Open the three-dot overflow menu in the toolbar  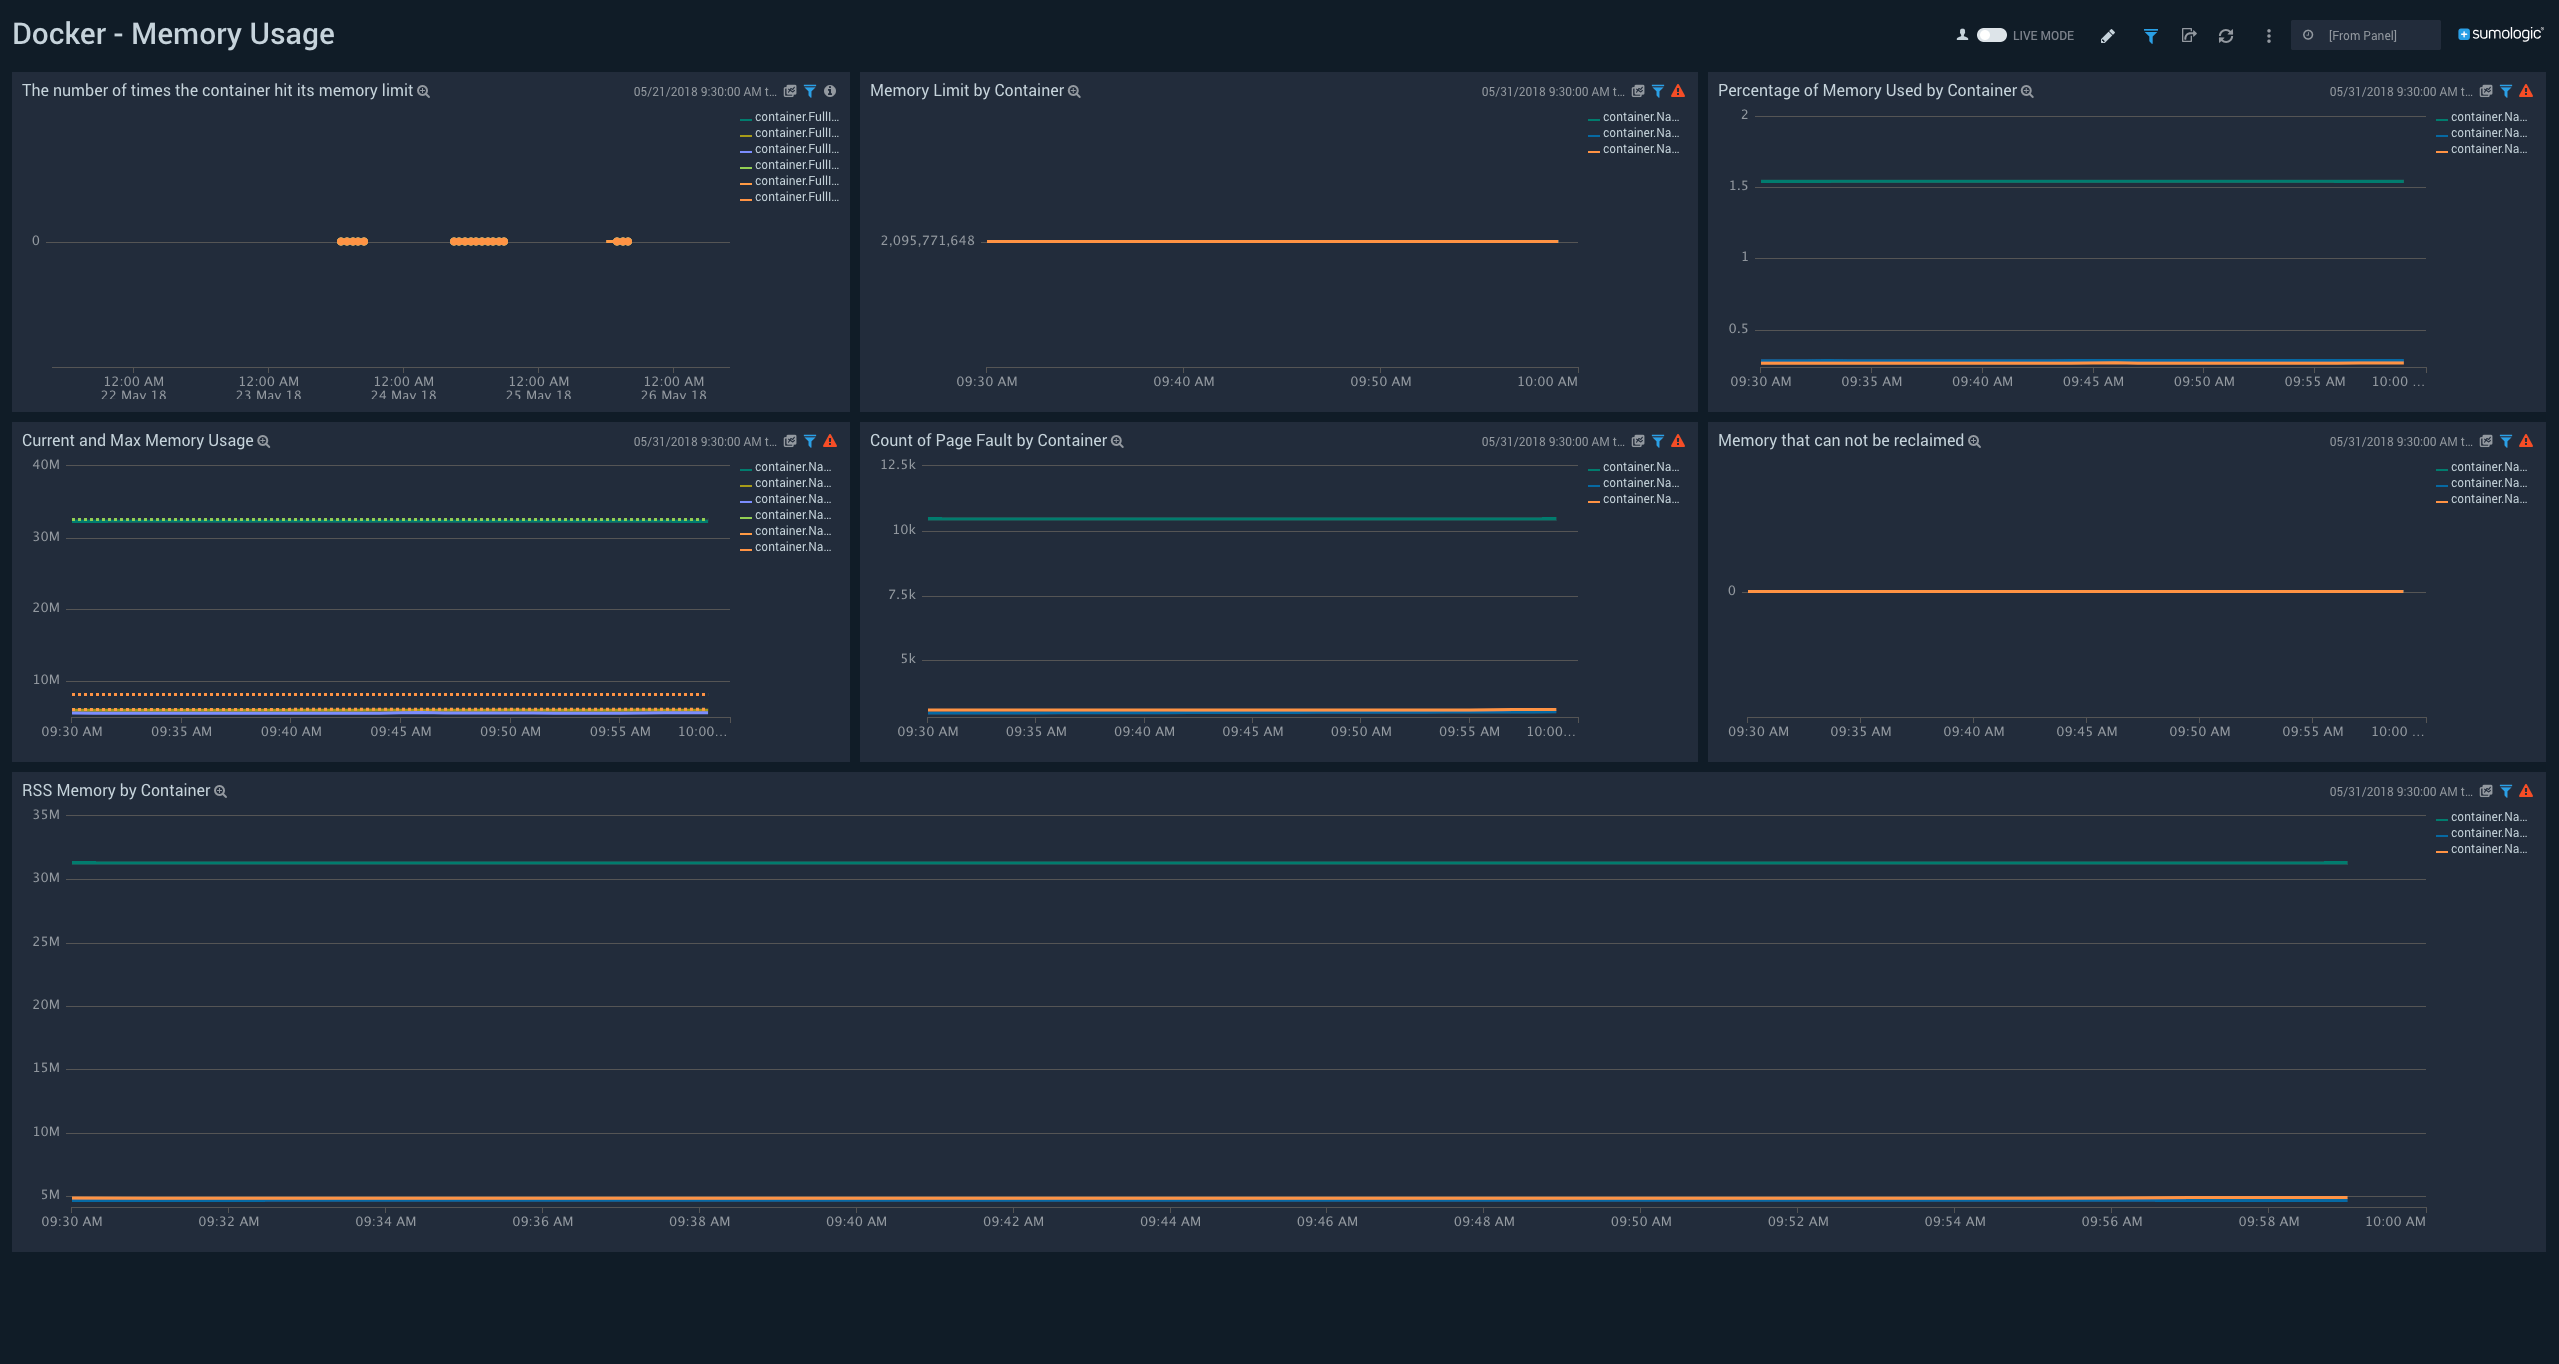click(x=2267, y=35)
